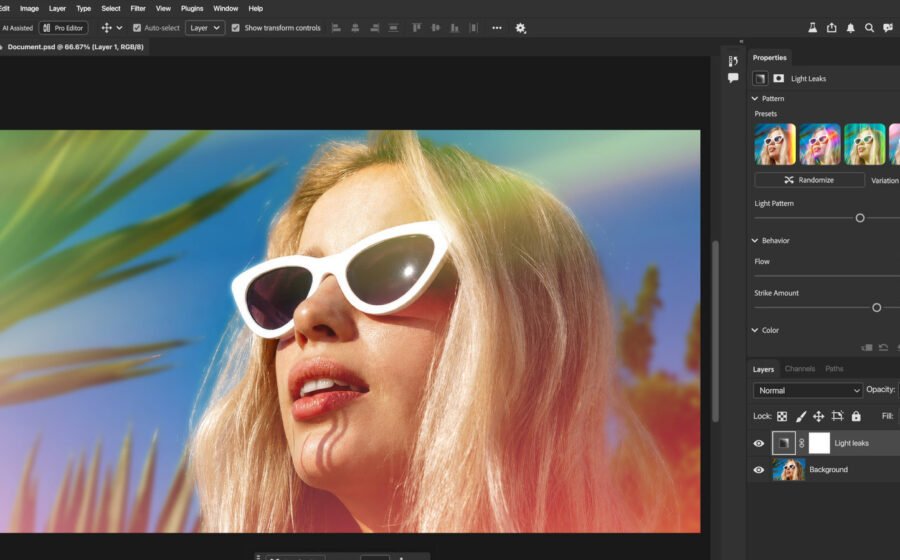Click the Randomize button
This screenshot has width=900, height=560.
click(809, 180)
